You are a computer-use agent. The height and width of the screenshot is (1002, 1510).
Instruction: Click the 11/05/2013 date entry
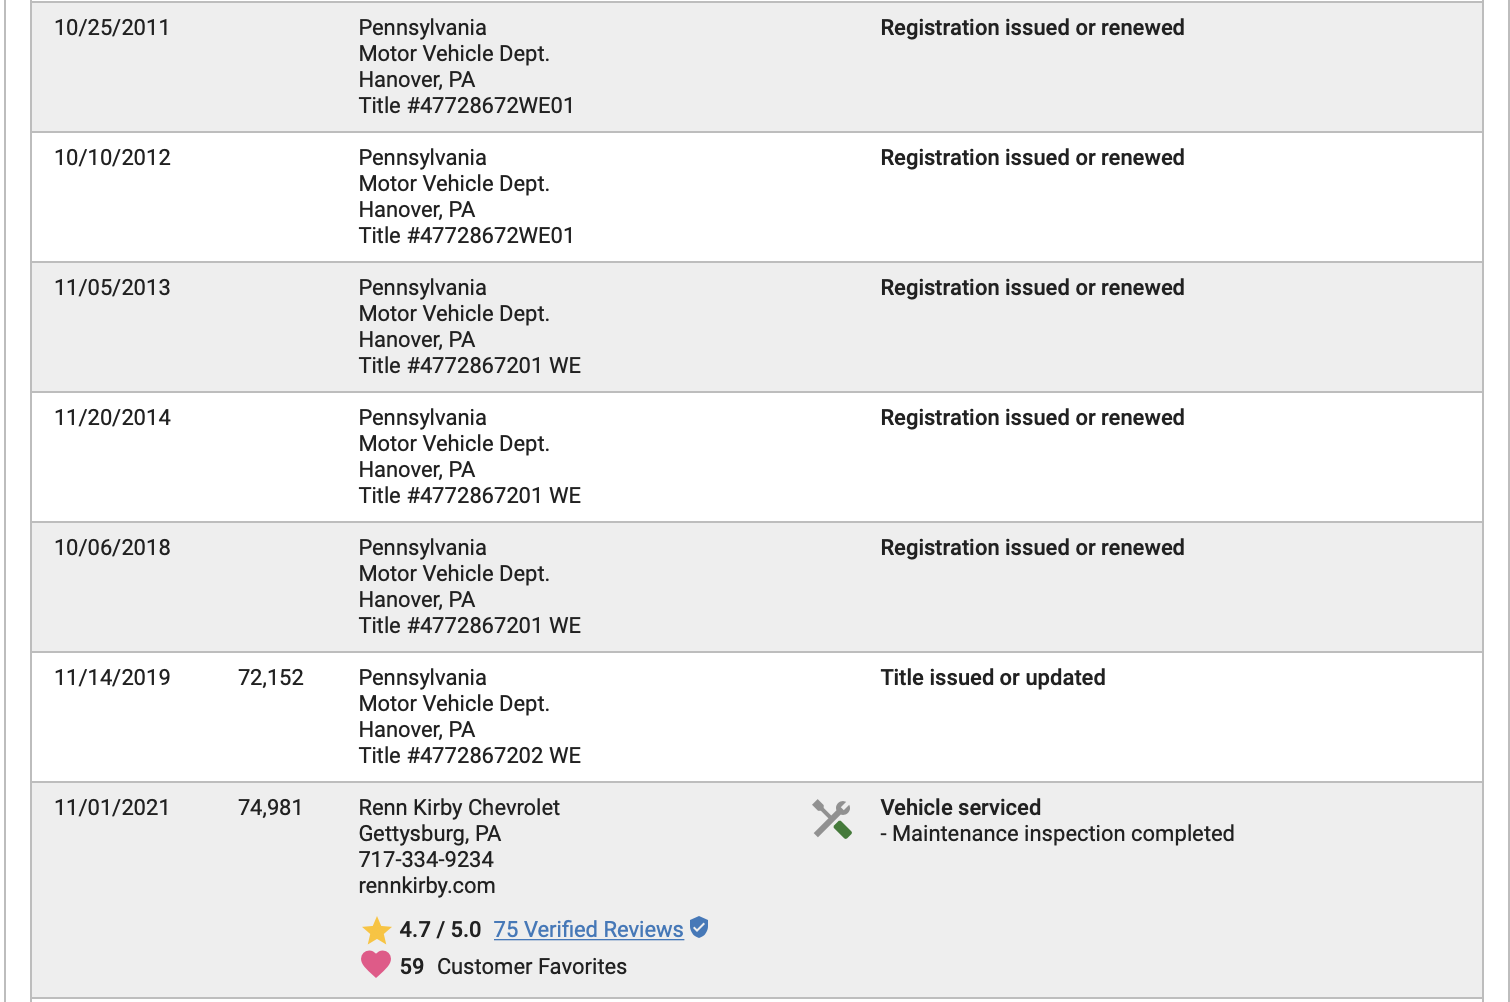click(112, 288)
